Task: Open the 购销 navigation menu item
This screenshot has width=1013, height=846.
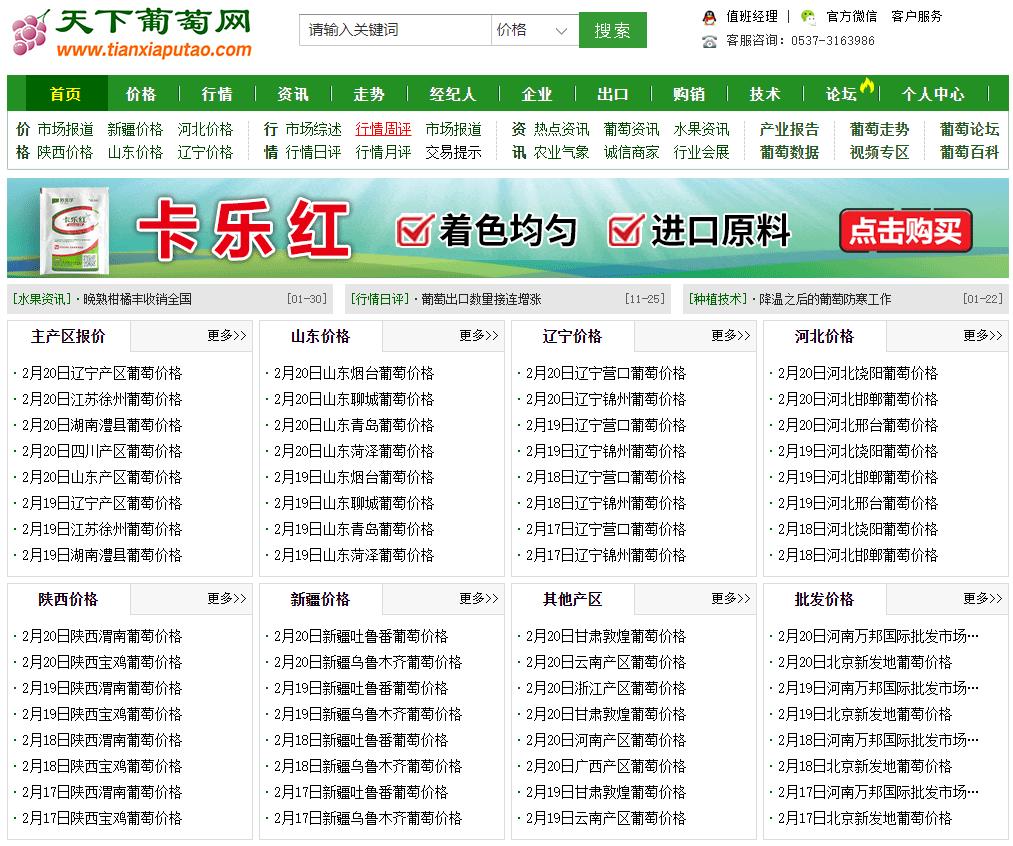Action: coord(689,94)
